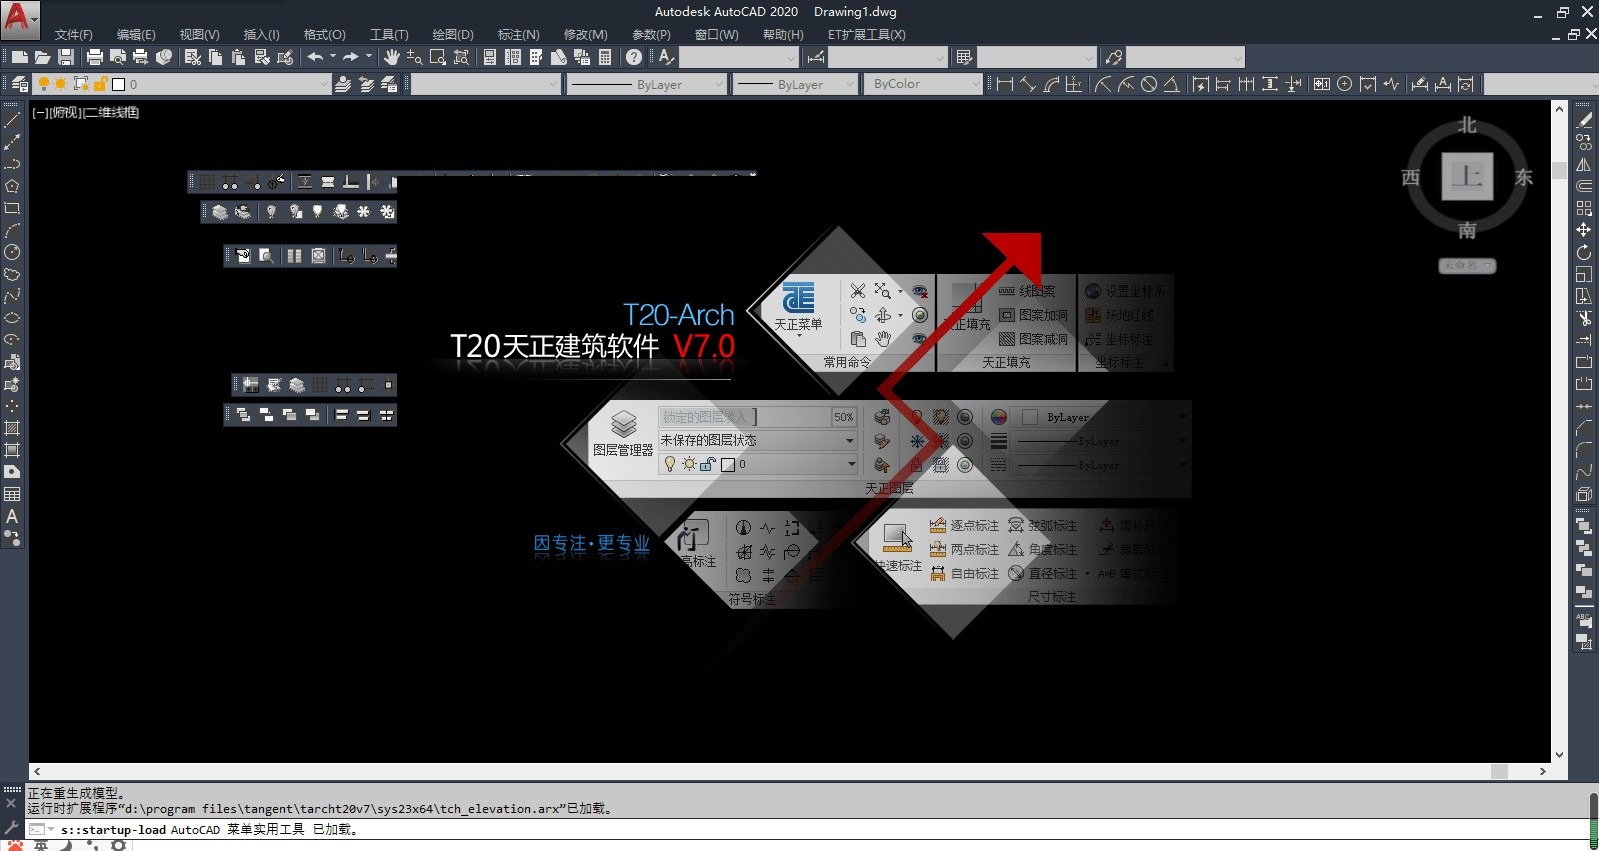Viewport: 1599px width, 851px height.
Task: Save the drawing using the floppy disk icon
Action: click(66, 58)
